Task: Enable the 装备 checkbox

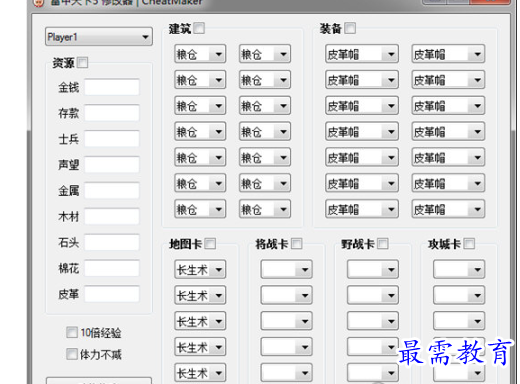Action: click(350, 28)
